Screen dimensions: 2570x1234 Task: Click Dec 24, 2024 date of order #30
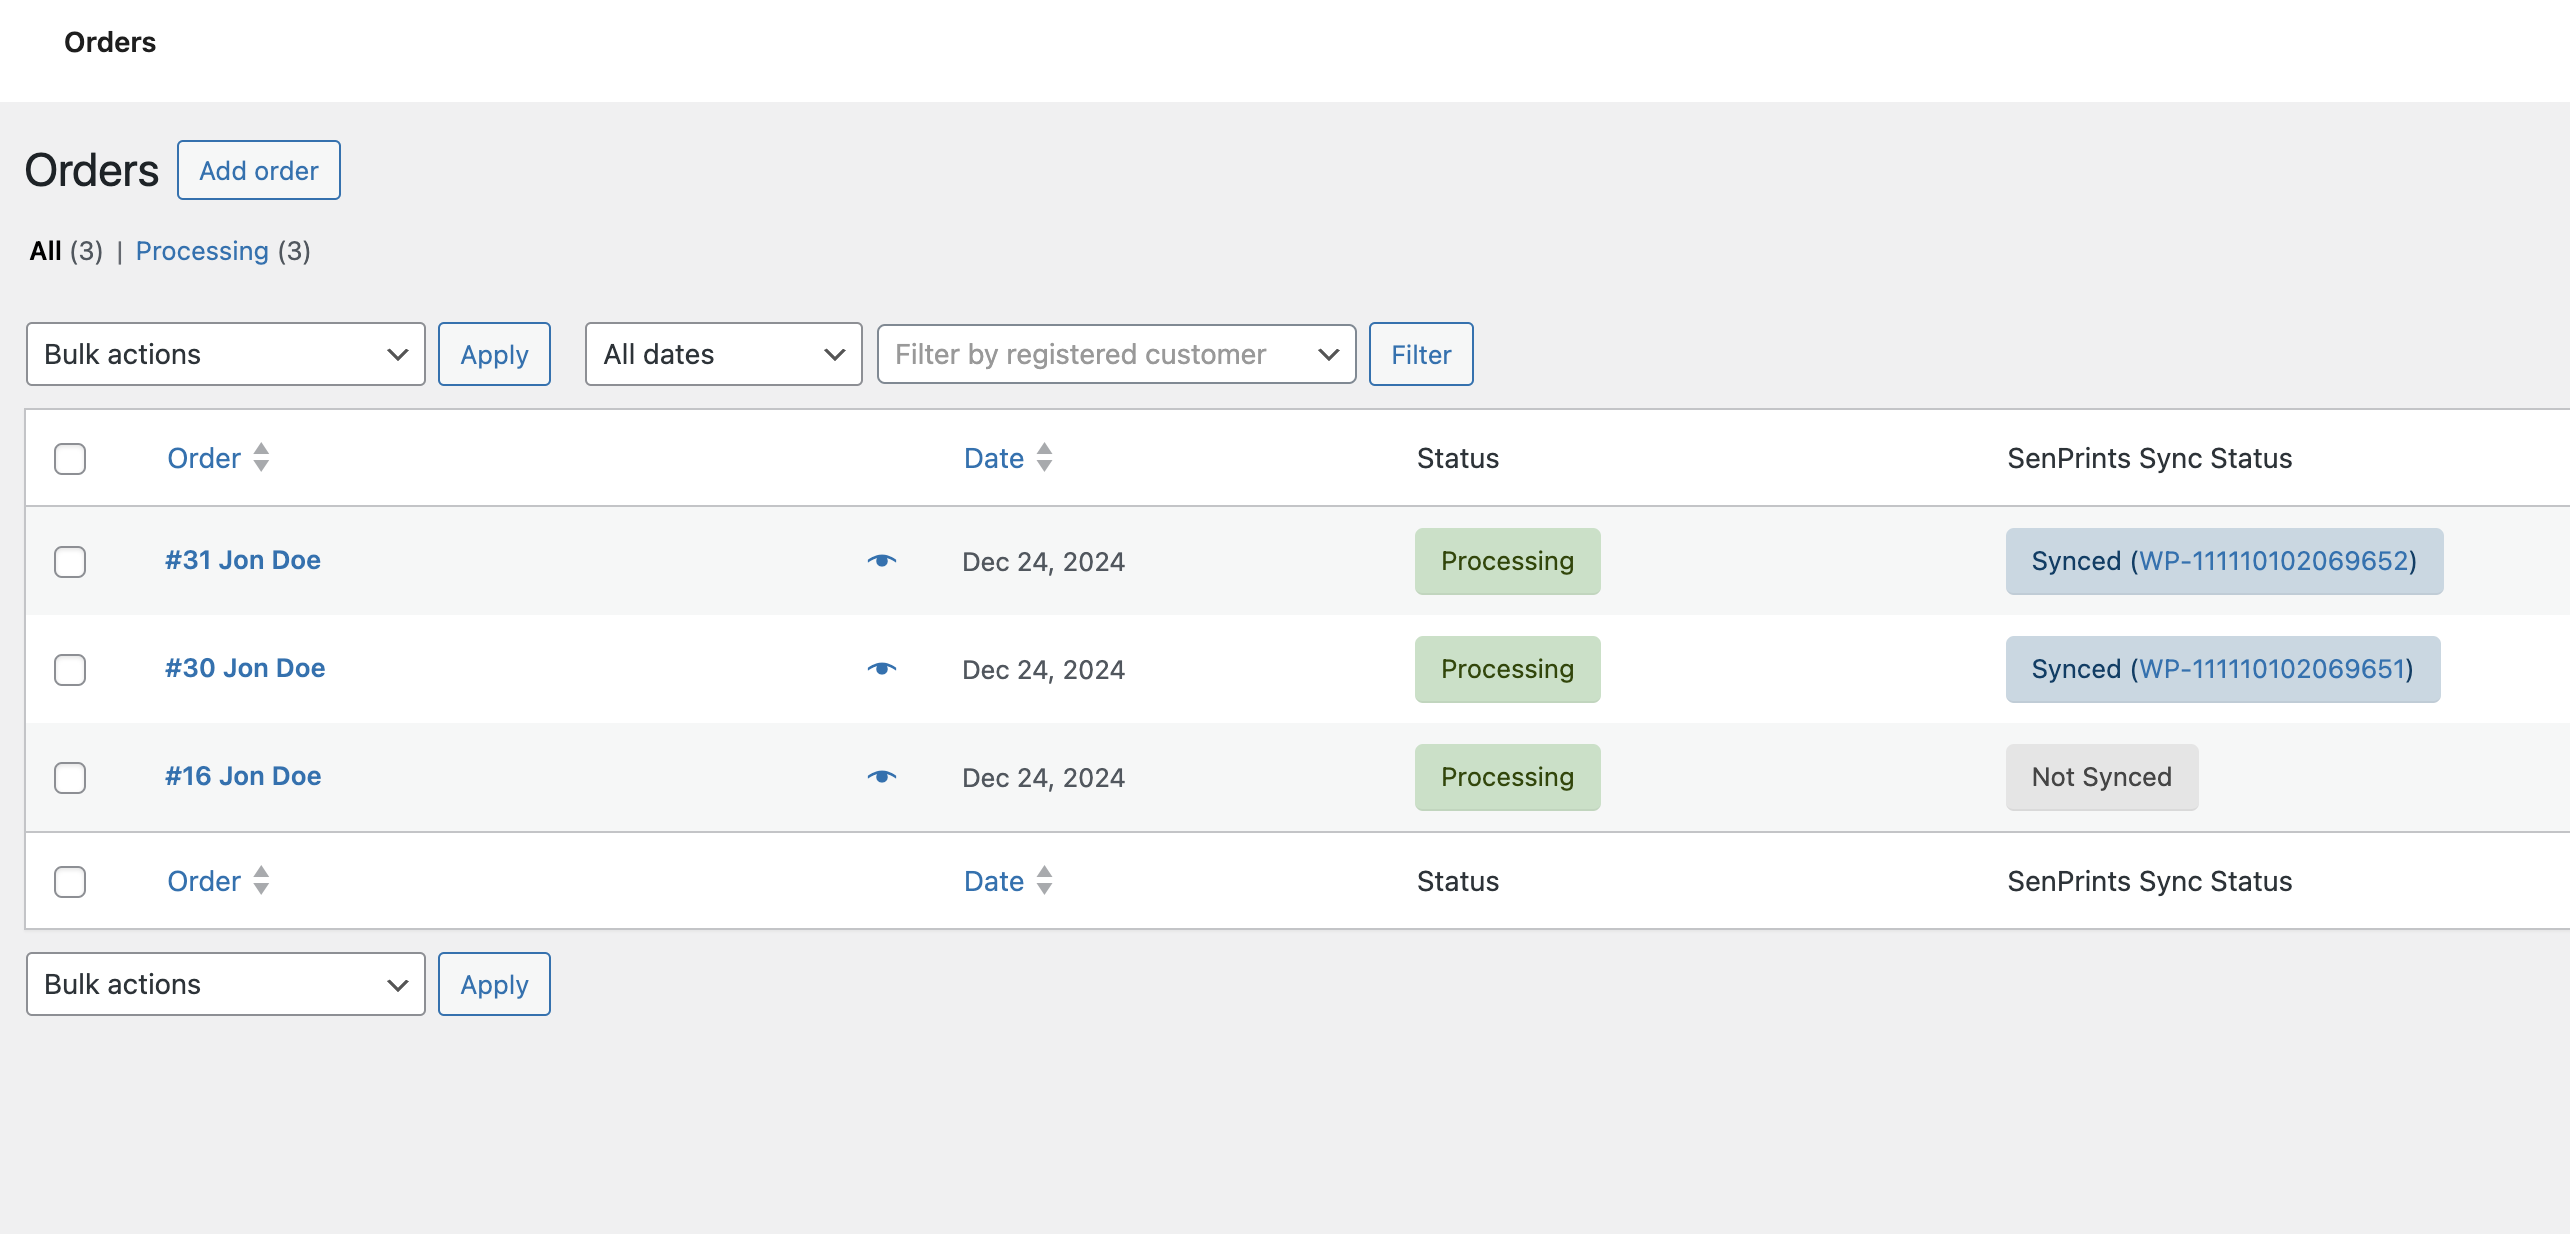pos(1043,670)
